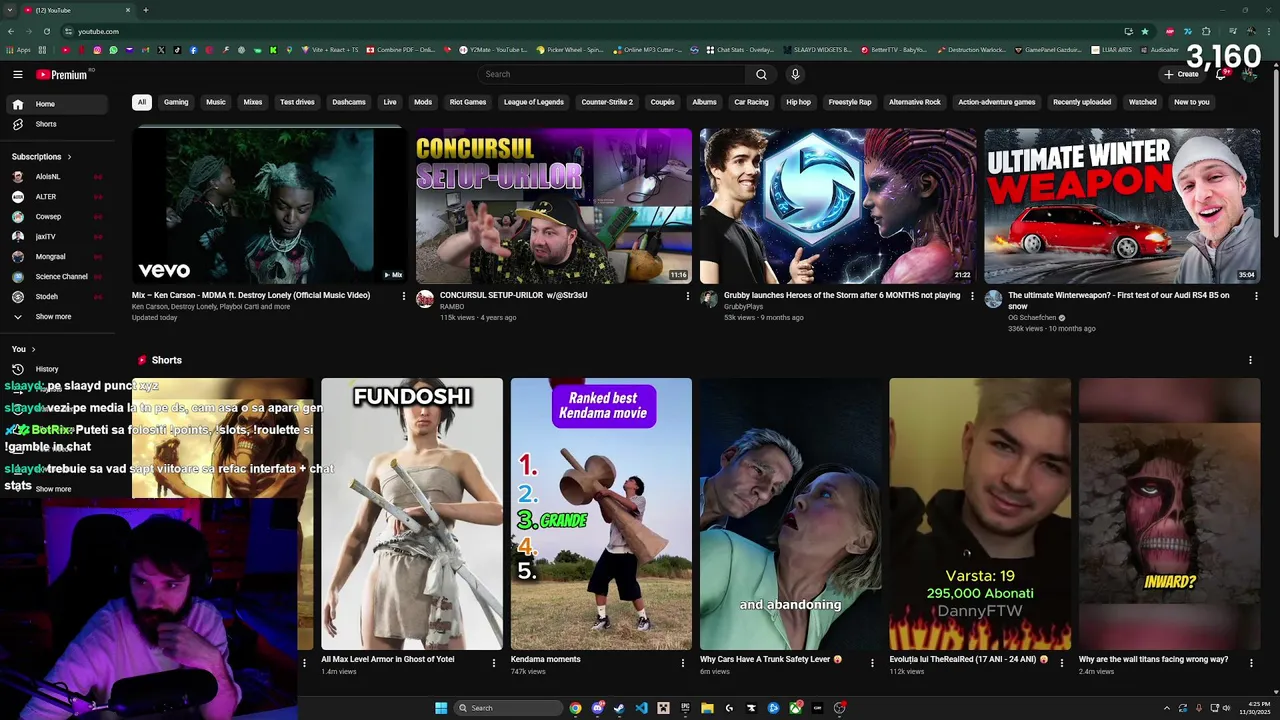The image size is (1280, 720).
Task: Open the You section chevron
Action: [x=33, y=349]
